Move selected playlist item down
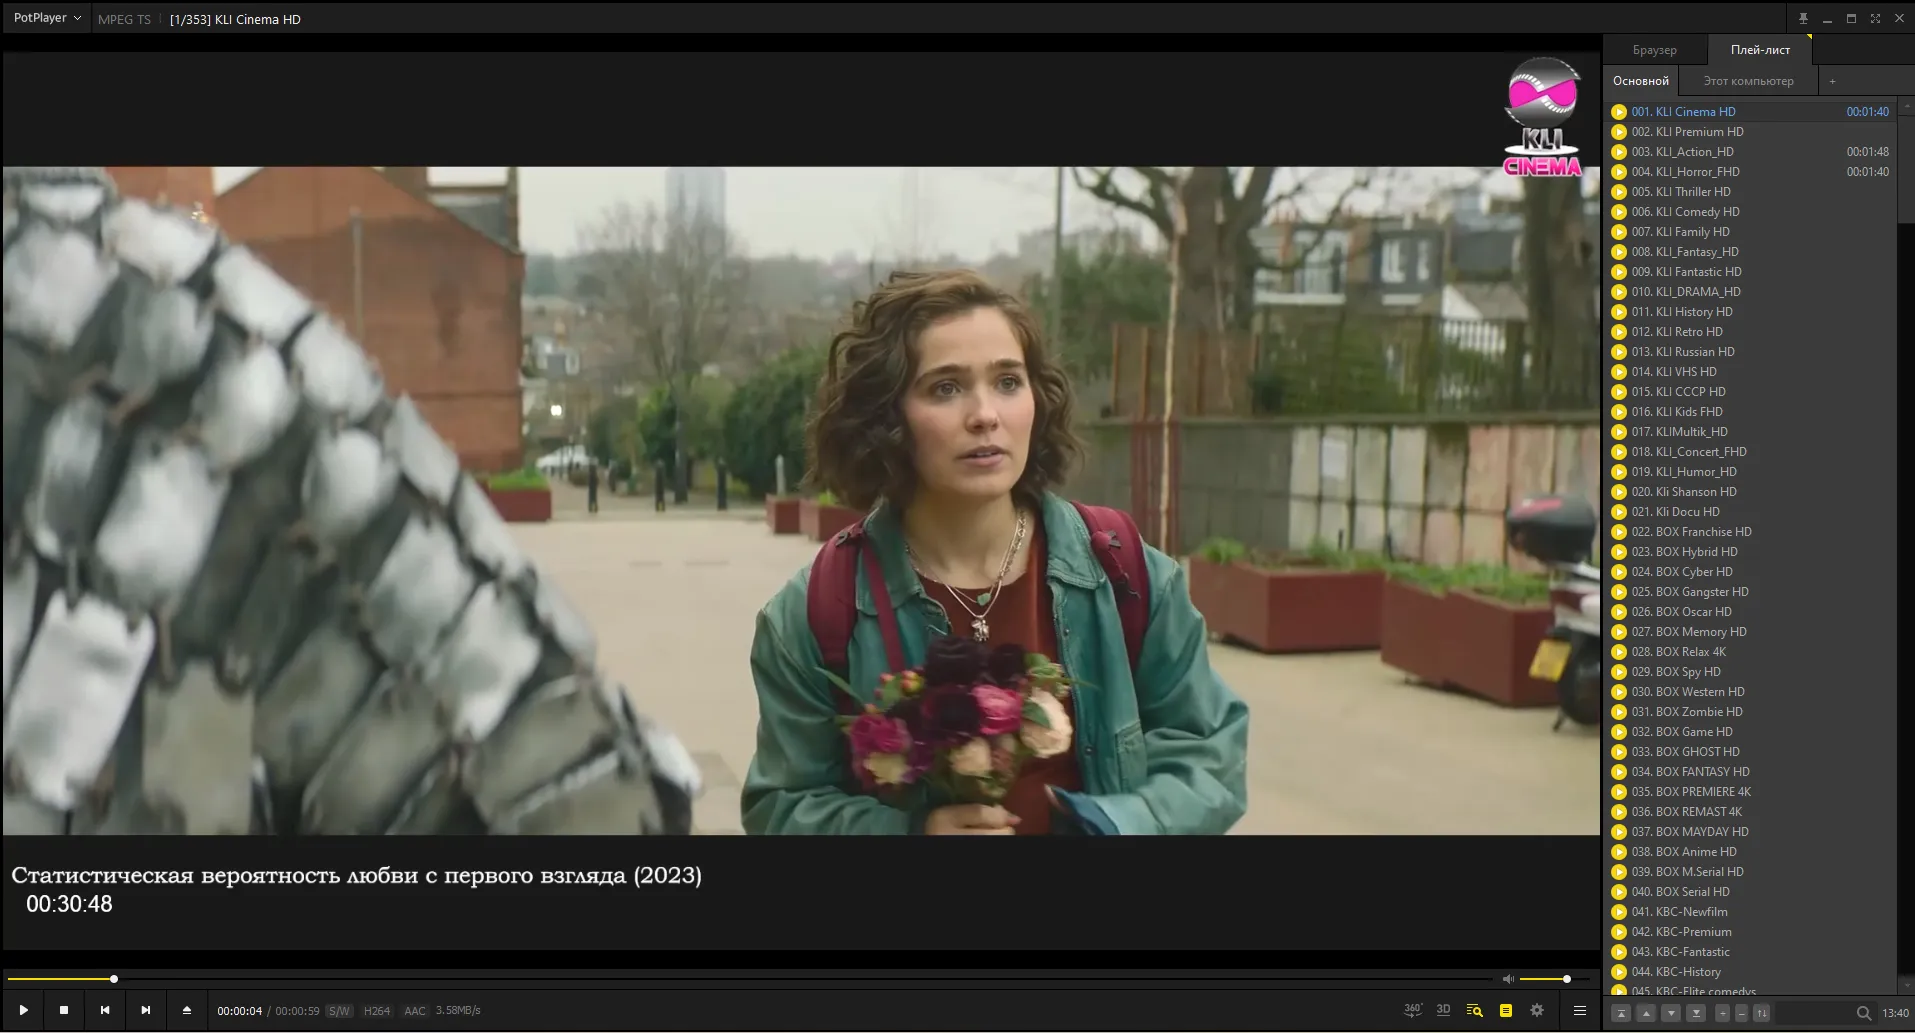Viewport: 1915px width, 1033px height. (1671, 1013)
